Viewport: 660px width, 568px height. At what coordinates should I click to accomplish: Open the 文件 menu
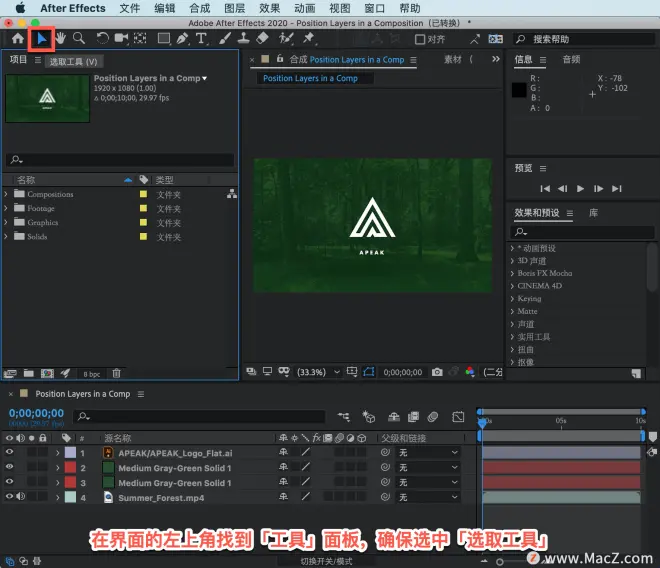pos(129,8)
